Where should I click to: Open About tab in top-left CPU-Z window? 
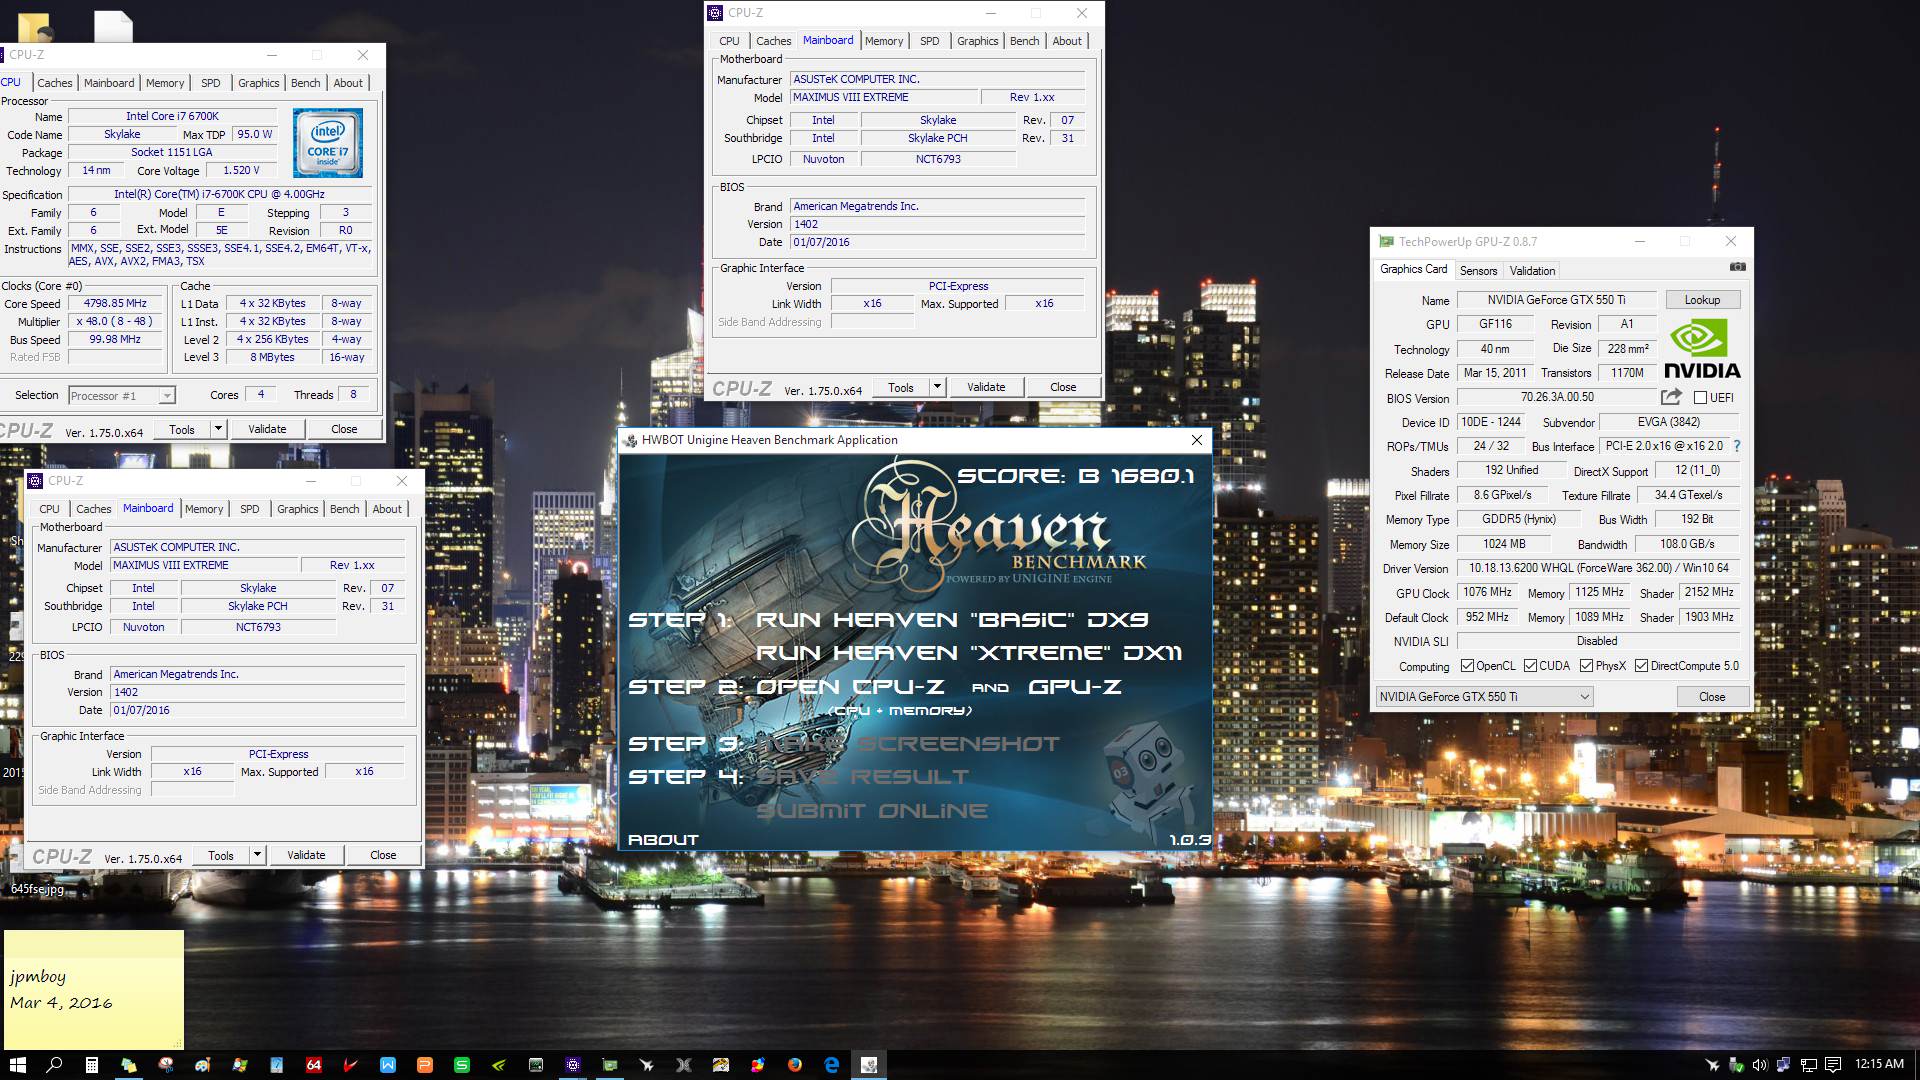[x=348, y=83]
